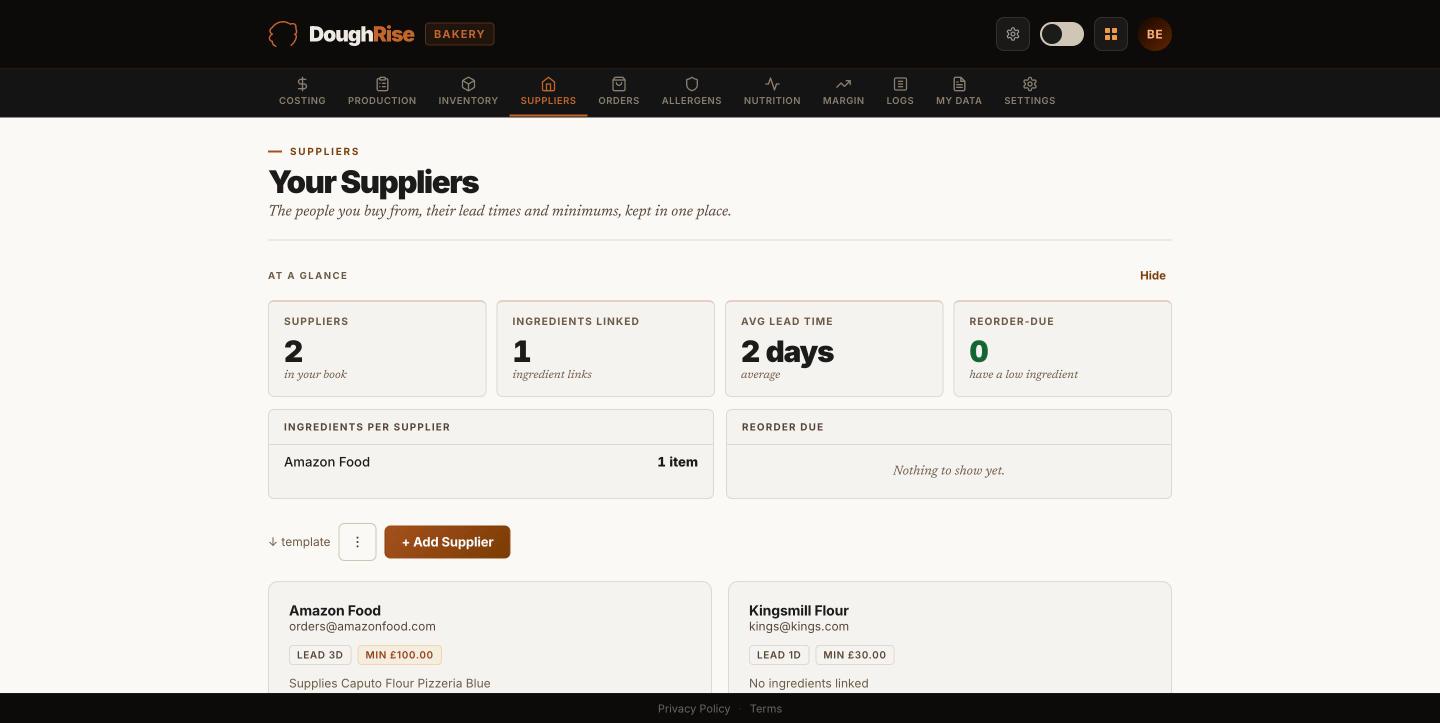Click the MIN £100.00 badge
This screenshot has height=723, width=1440.
coord(400,655)
